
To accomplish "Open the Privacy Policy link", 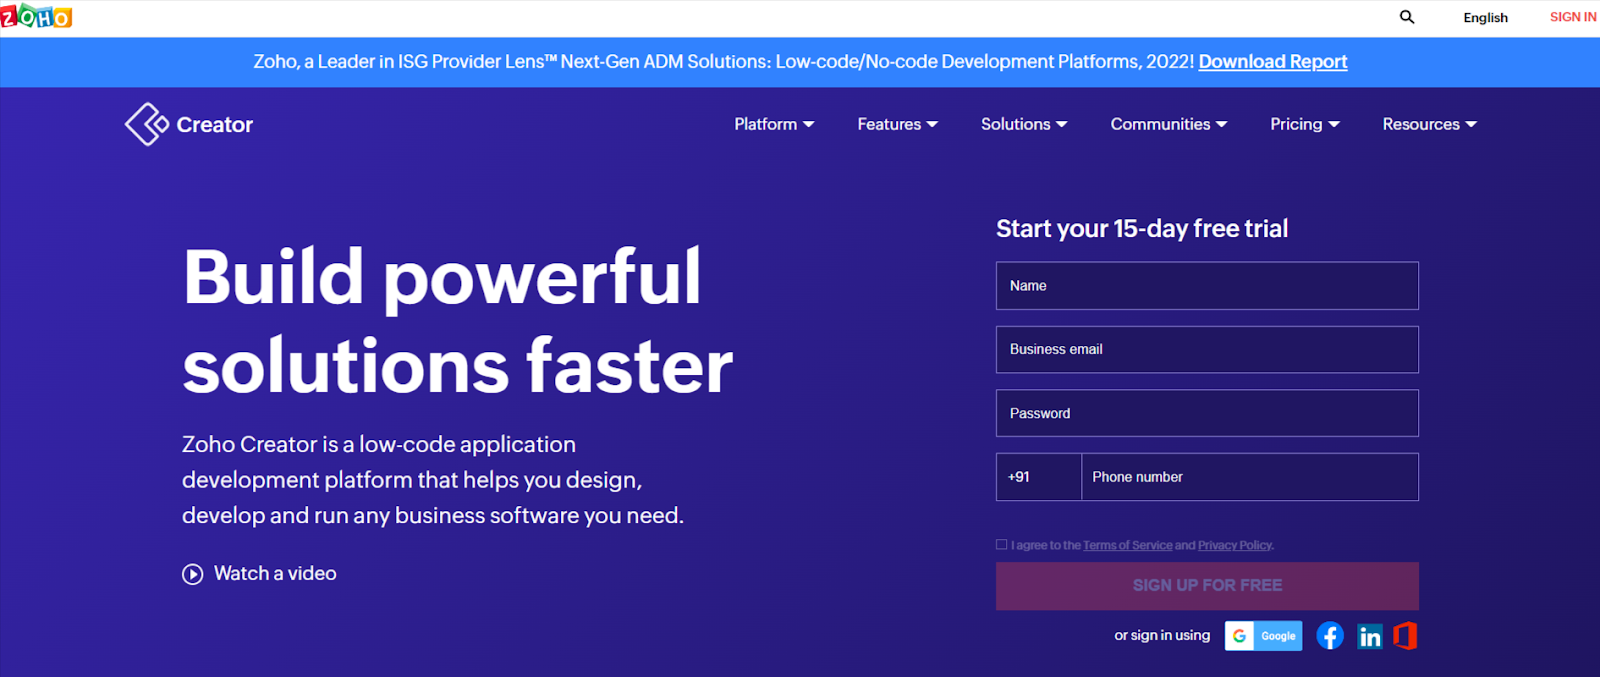I will point(1235,545).
